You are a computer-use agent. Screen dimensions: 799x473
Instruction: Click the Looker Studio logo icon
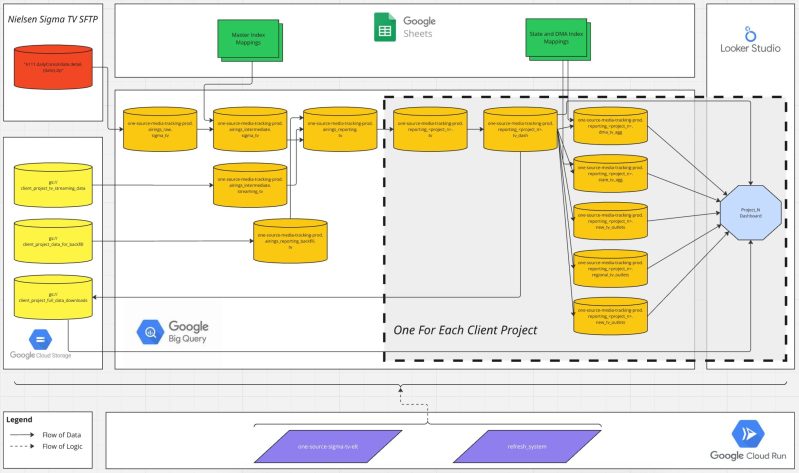point(752,27)
